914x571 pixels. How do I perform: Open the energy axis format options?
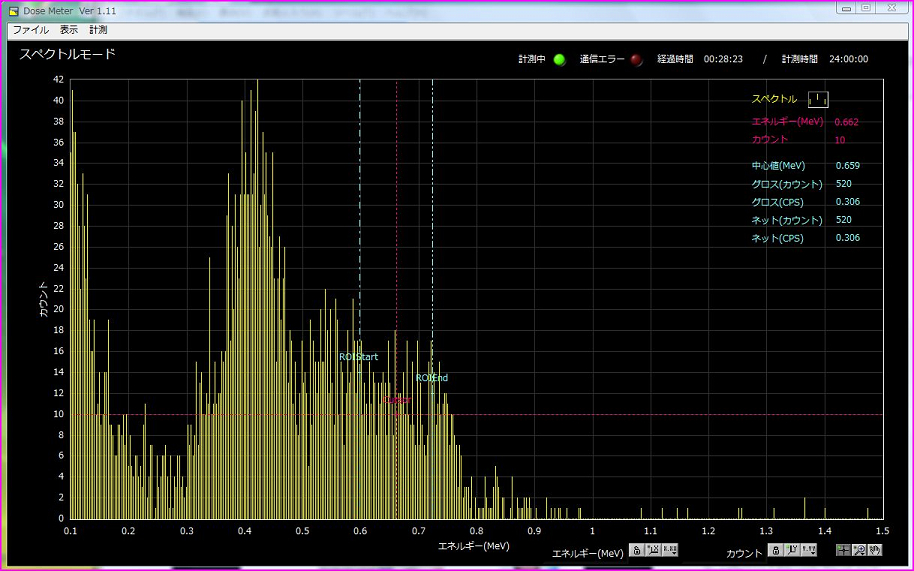670,551
